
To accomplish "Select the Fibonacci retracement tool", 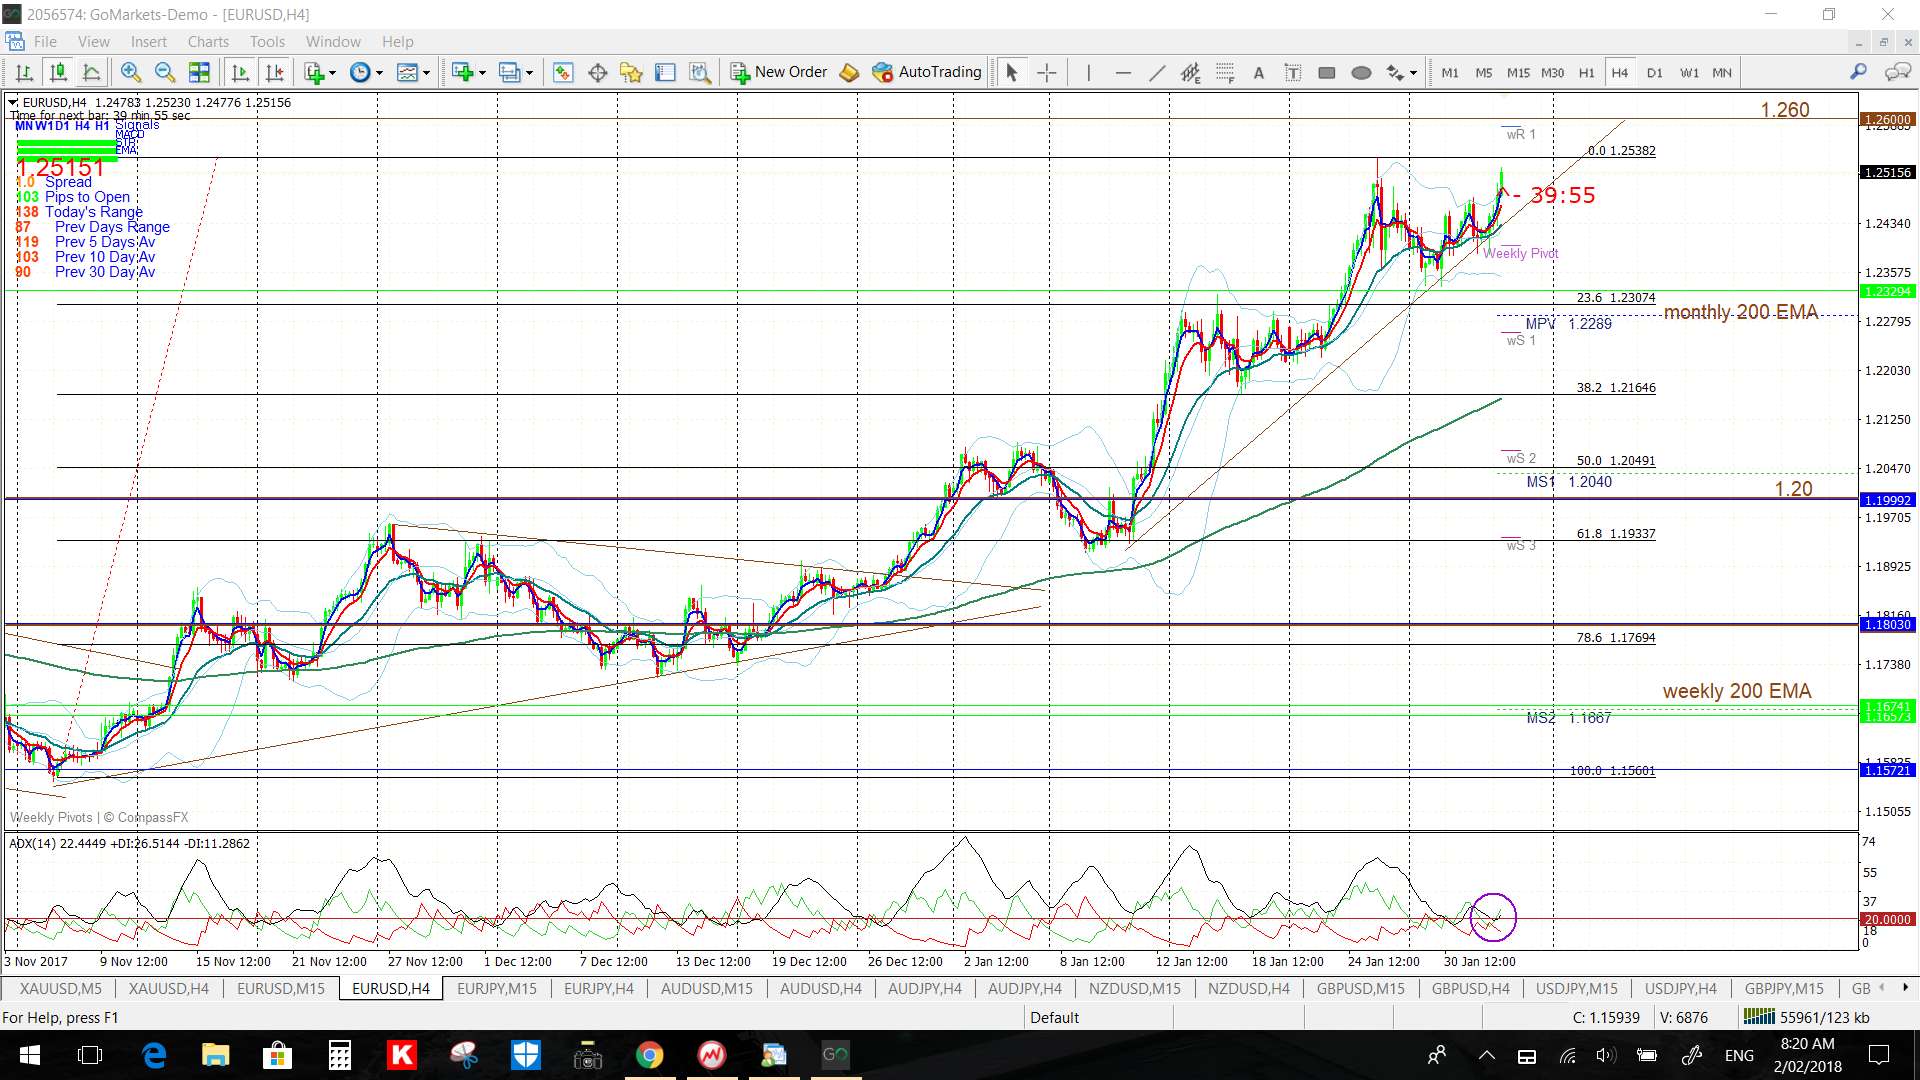I will 1225,72.
